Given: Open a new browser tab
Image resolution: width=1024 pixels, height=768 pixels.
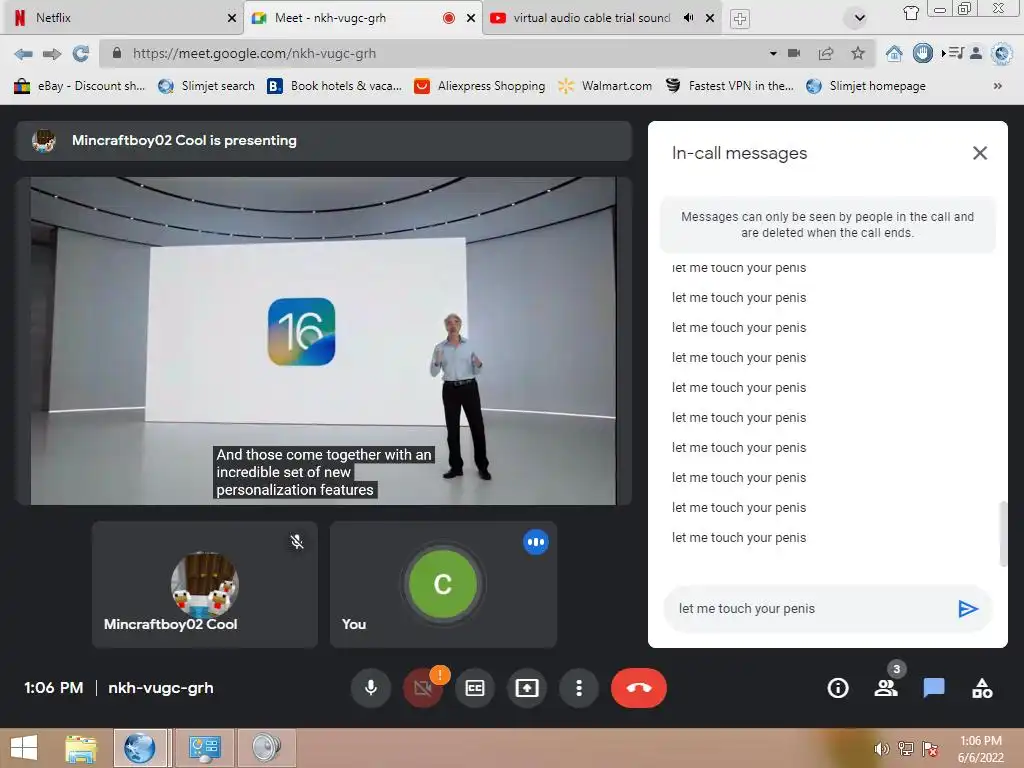Looking at the screenshot, I should 739,19.
